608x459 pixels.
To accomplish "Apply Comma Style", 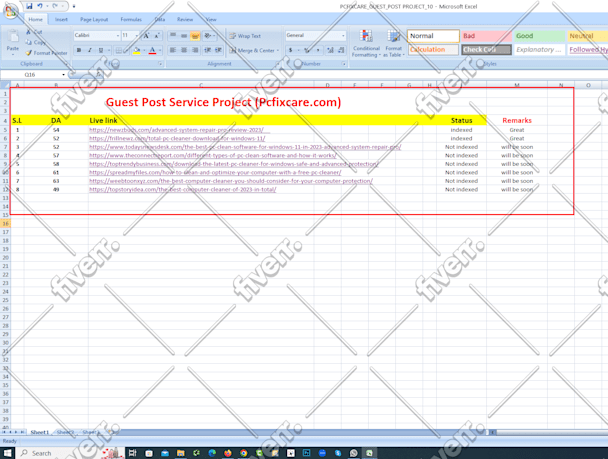I will (x=318, y=50).
